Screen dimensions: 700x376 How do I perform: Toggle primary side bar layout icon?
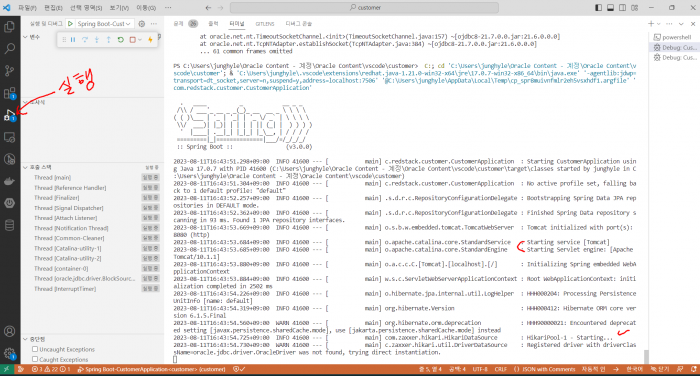click(x=598, y=8)
